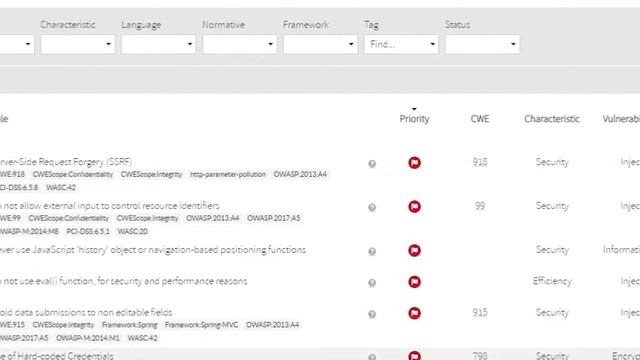
Task: Open help icon for external input resource identifiers rule
Action: tap(372, 207)
